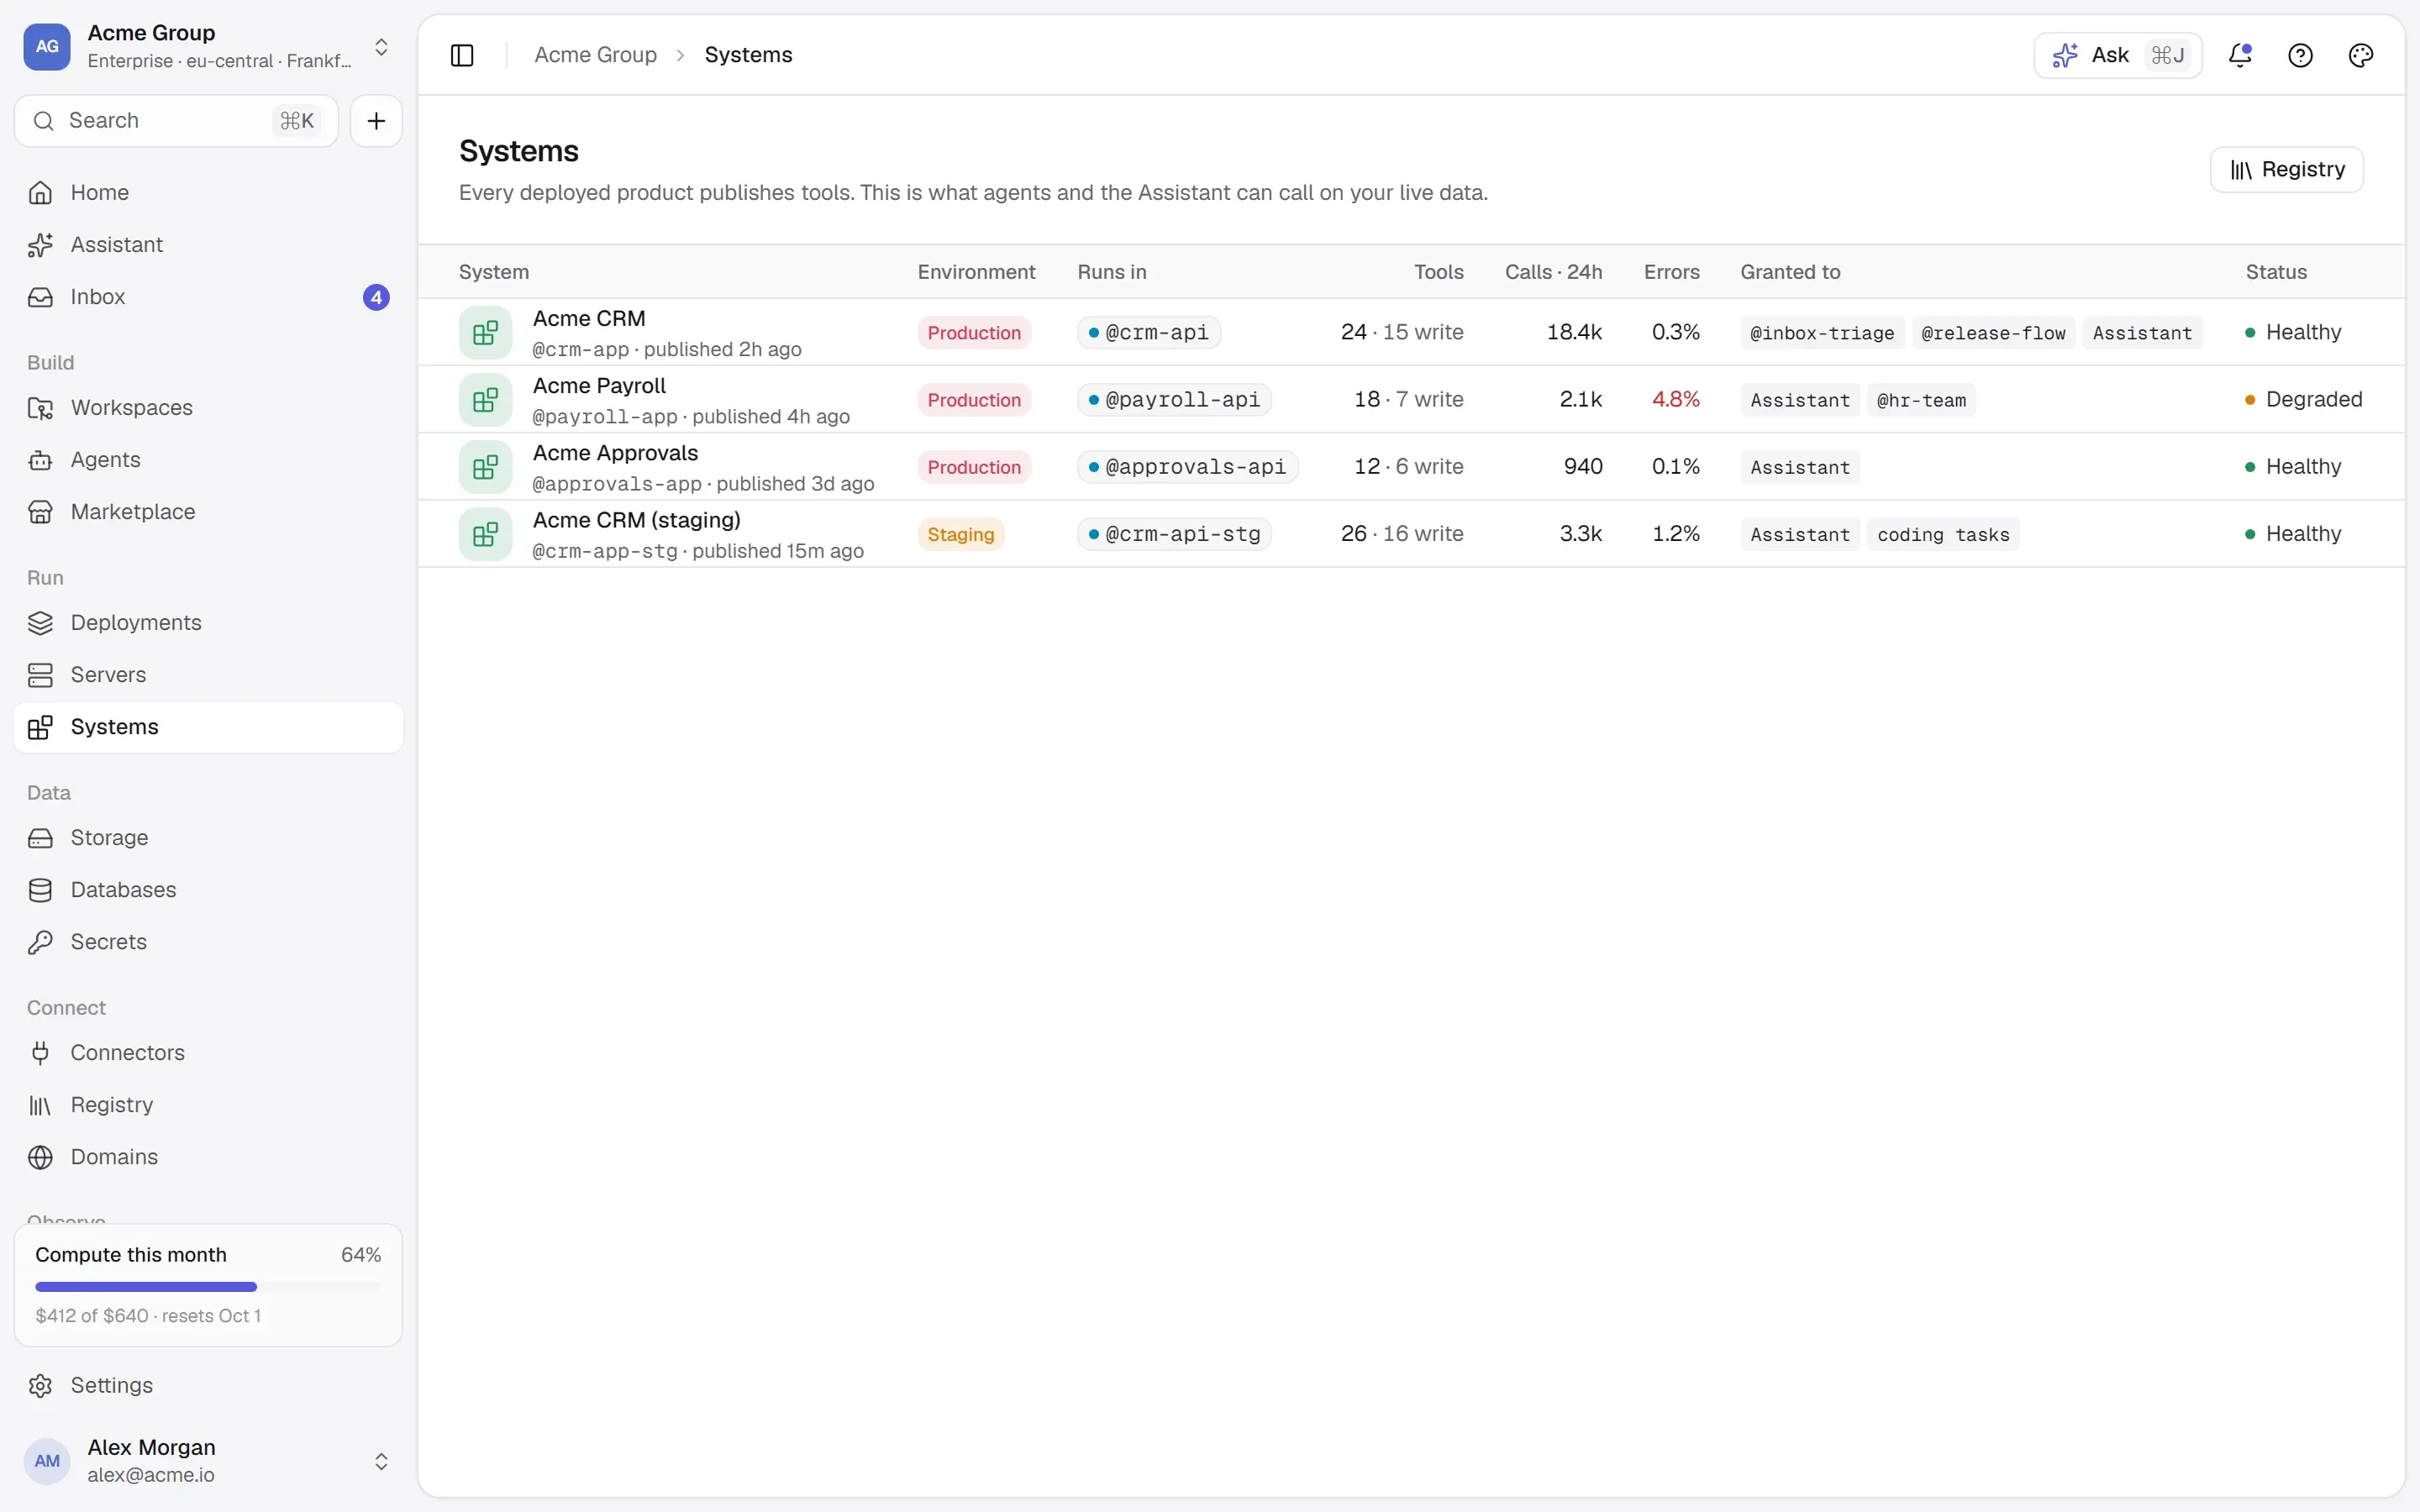
Task: Click the Systems breadcrumb
Action: (748, 55)
